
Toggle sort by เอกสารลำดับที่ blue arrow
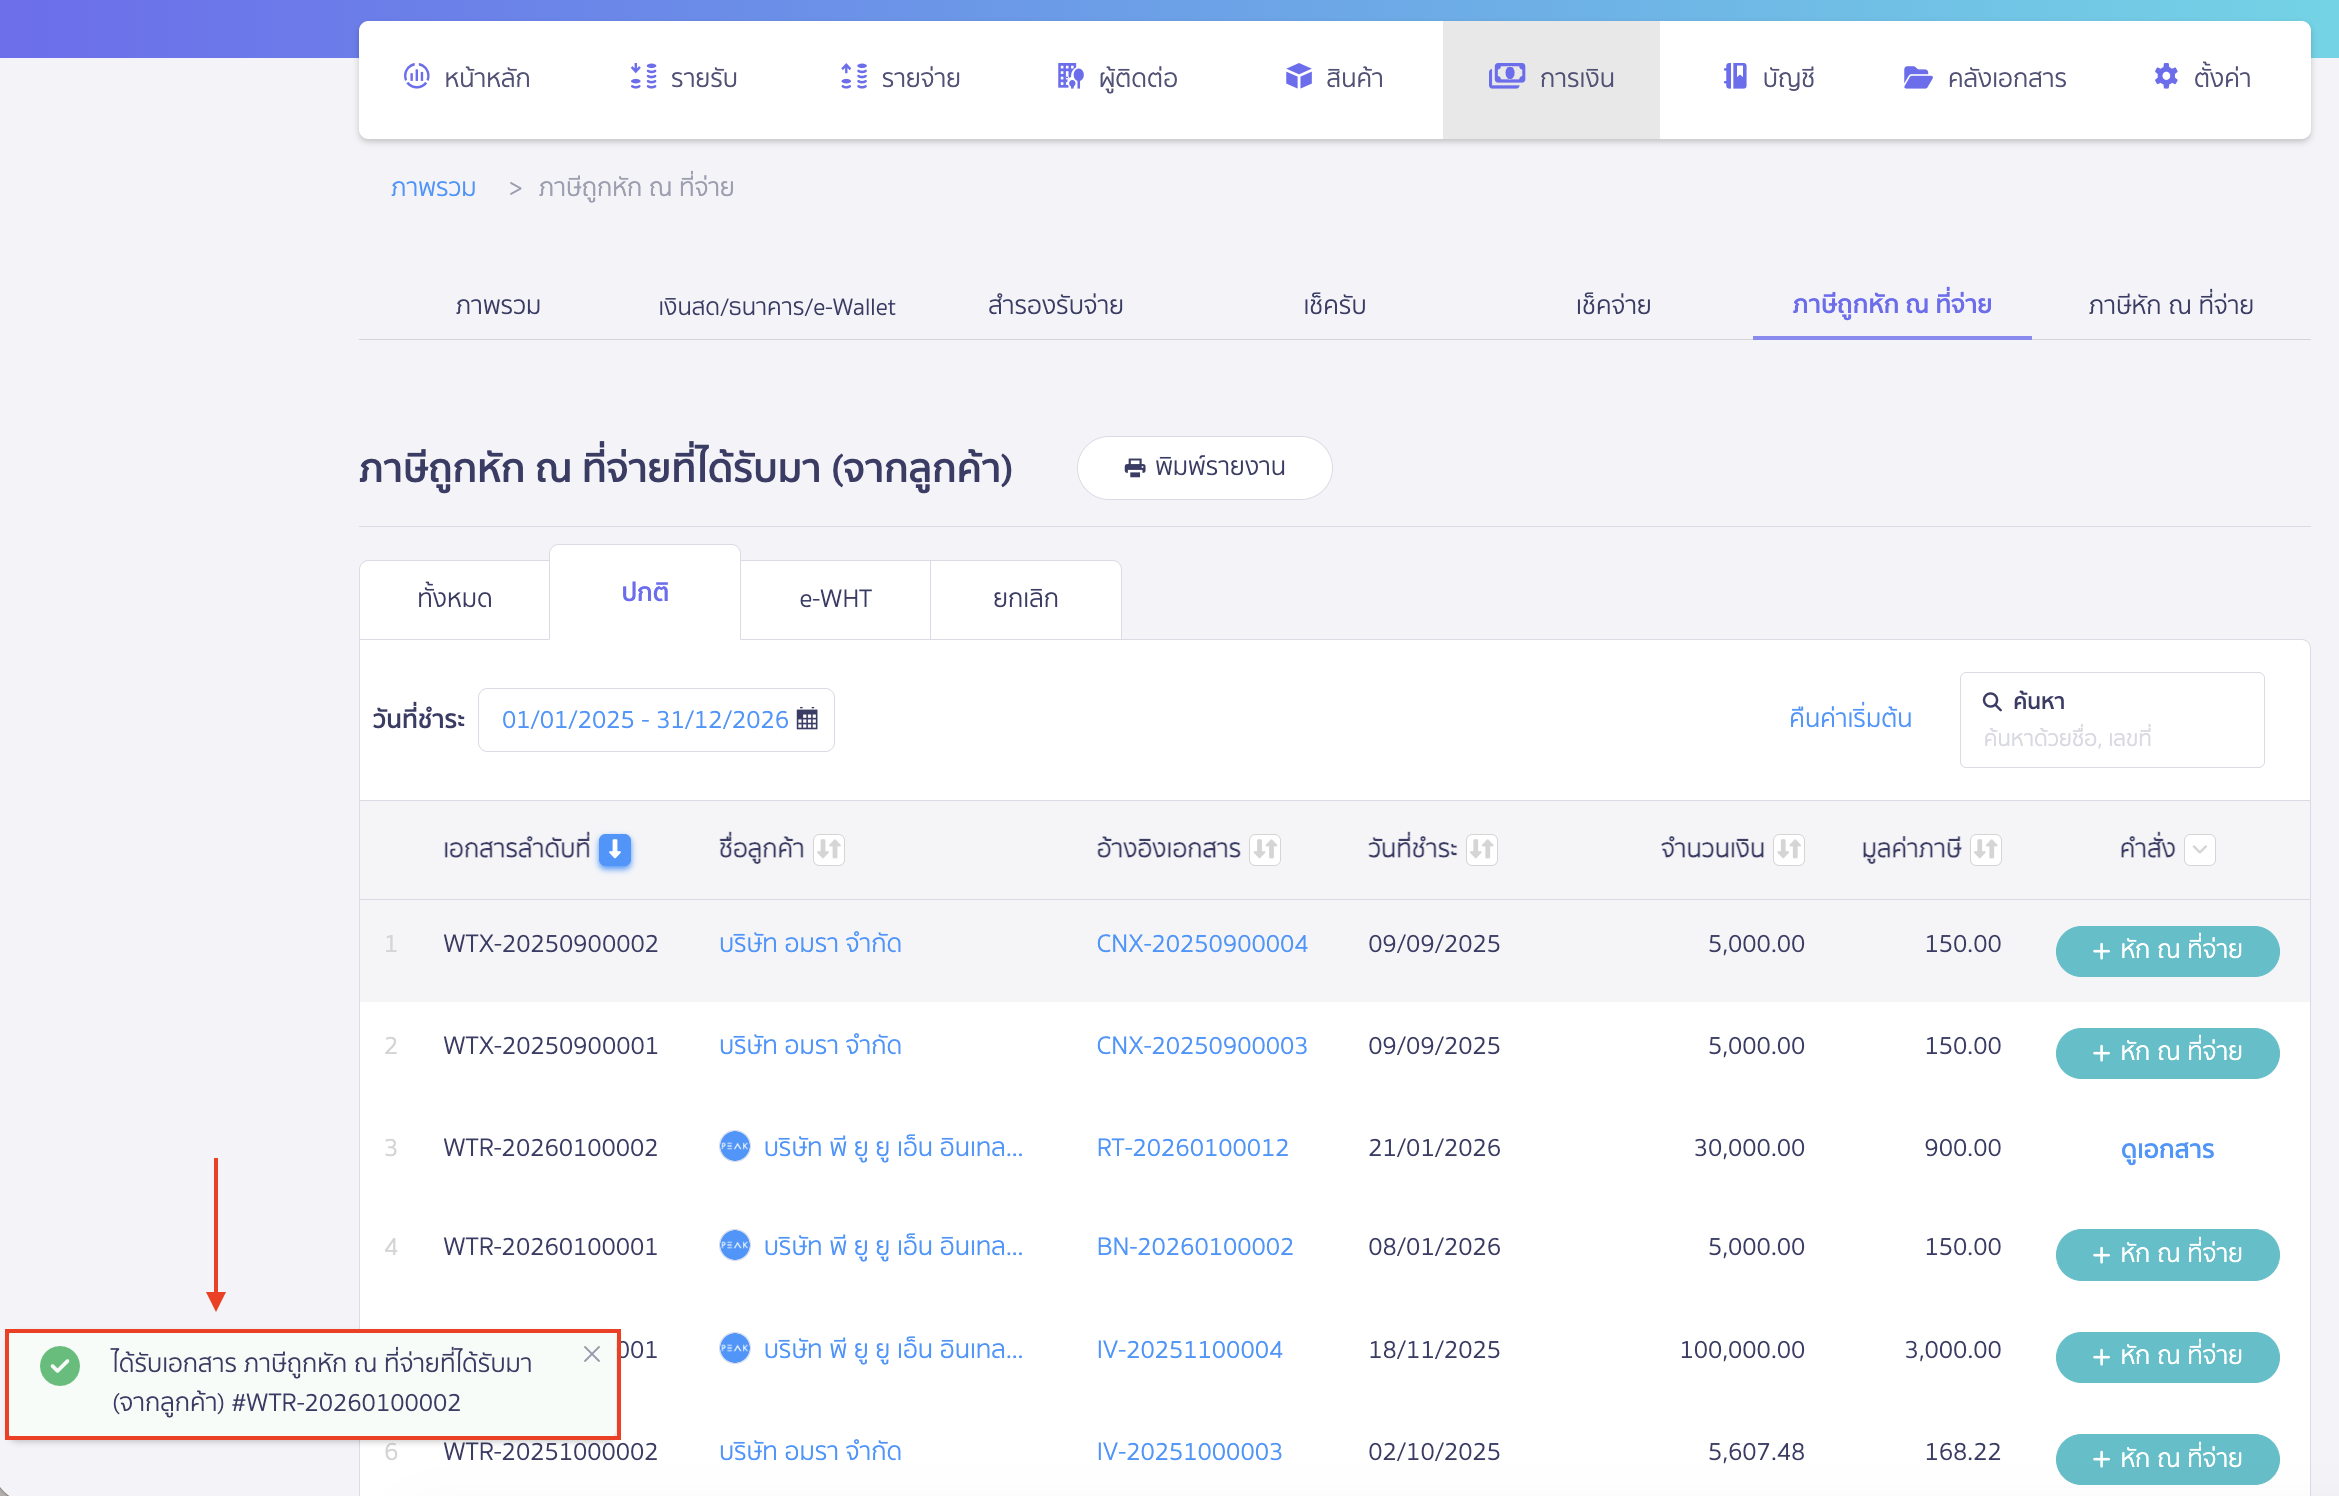coord(615,849)
